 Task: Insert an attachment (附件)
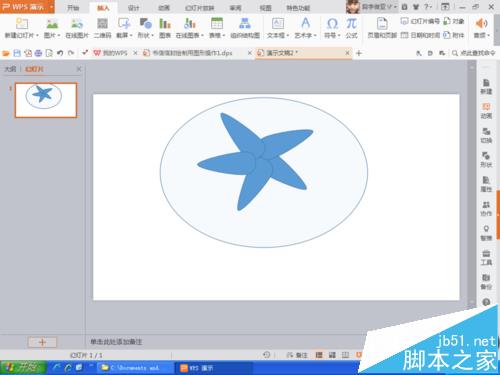tap(453, 35)
